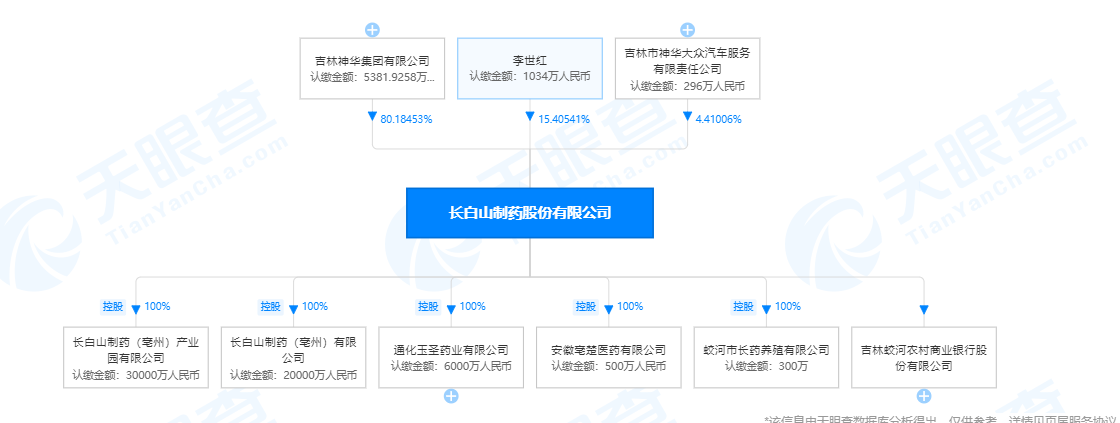Select the 李世红 shareholder card
1120x423 pixels.
pos(530,68)
